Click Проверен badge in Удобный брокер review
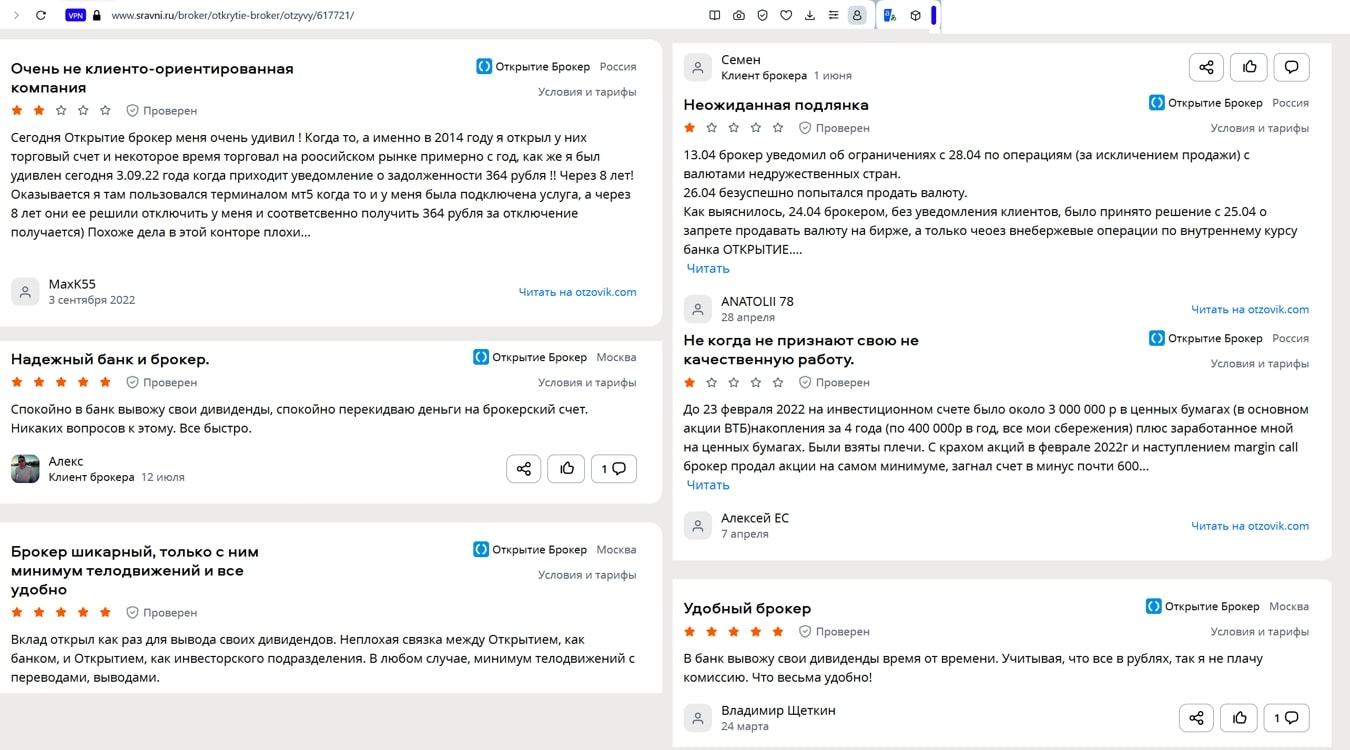 [x=834, y=632]
